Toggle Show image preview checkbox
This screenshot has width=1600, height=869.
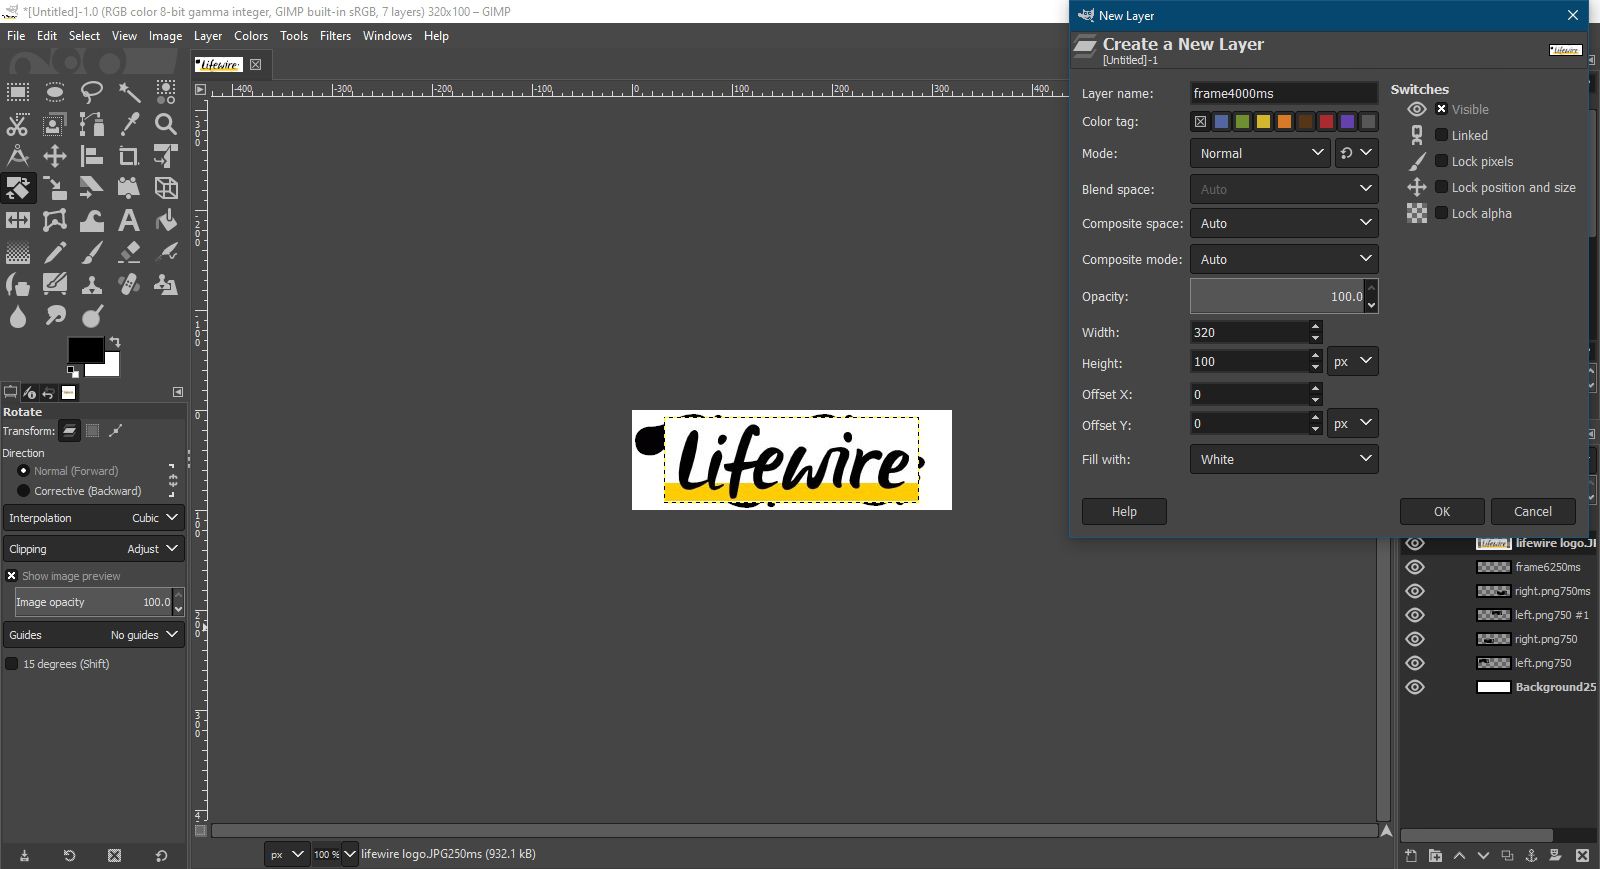12,576
